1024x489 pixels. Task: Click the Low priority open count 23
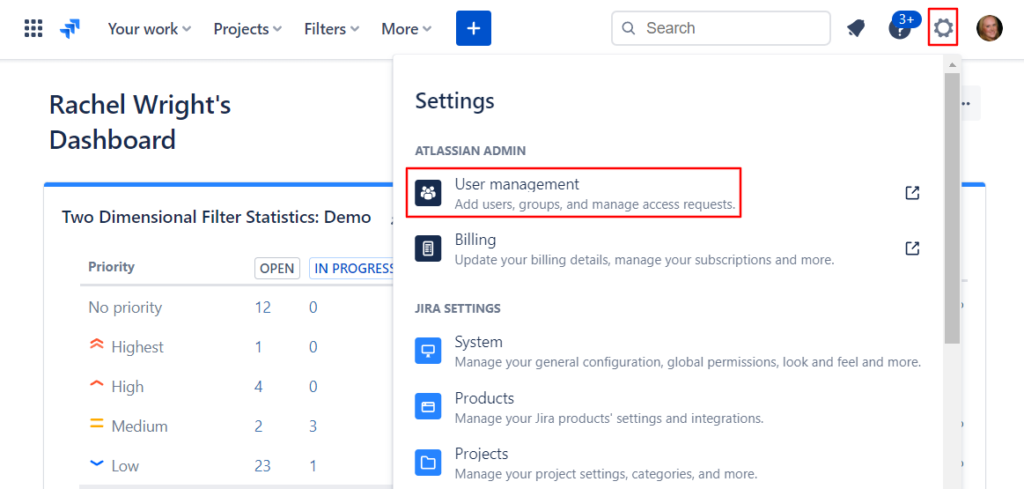coord(263,465)
